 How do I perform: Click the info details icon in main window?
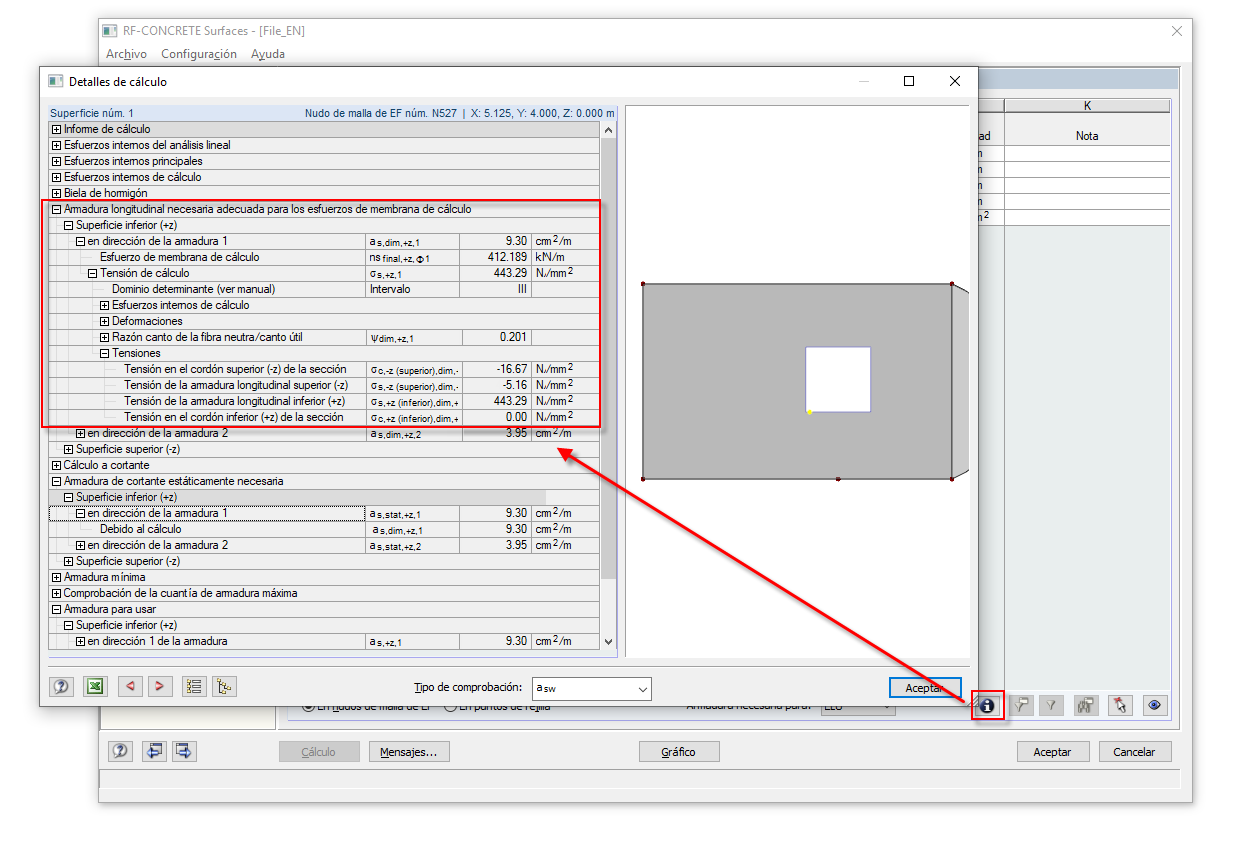pos(988,705)
